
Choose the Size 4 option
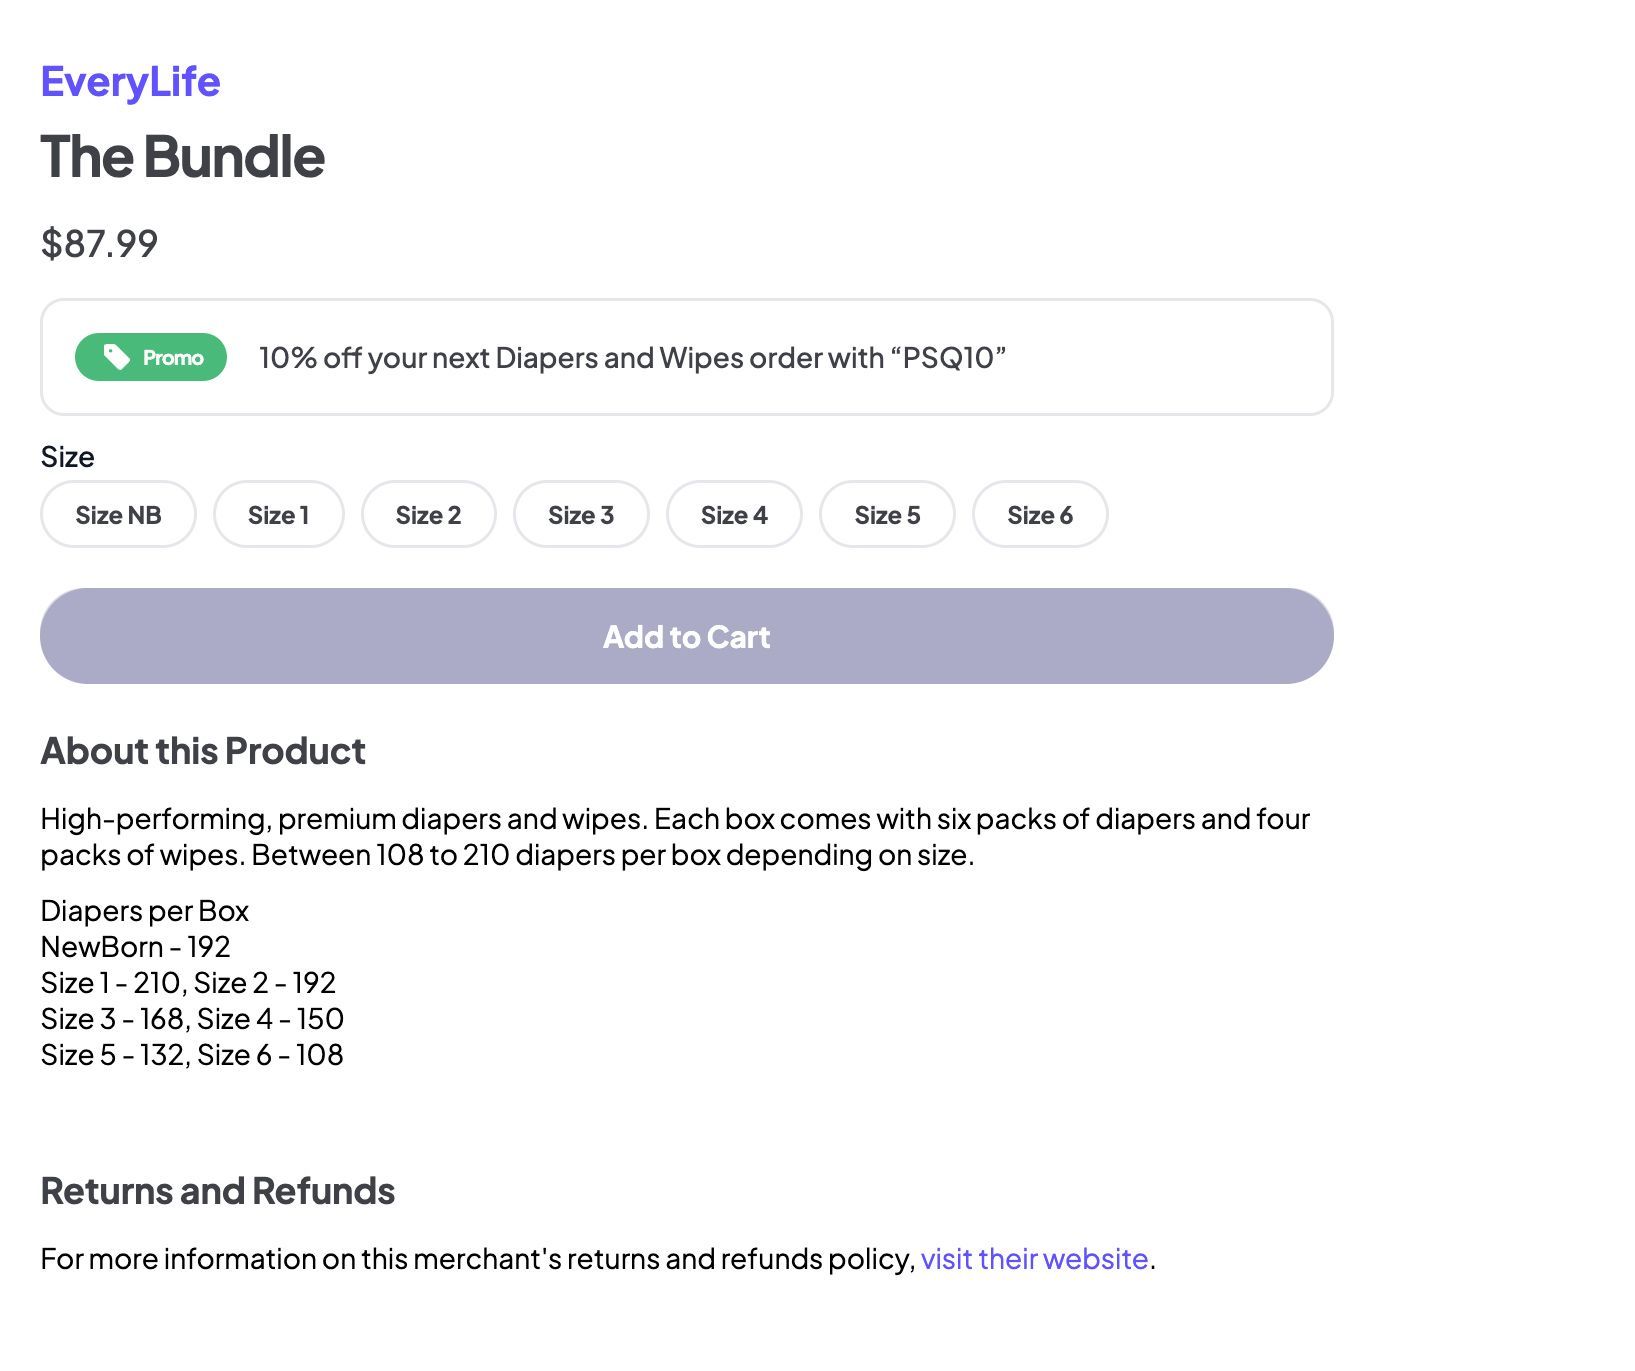734,514
